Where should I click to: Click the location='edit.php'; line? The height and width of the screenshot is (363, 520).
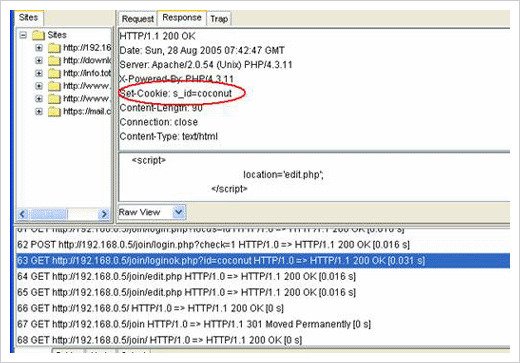[283, 175]
